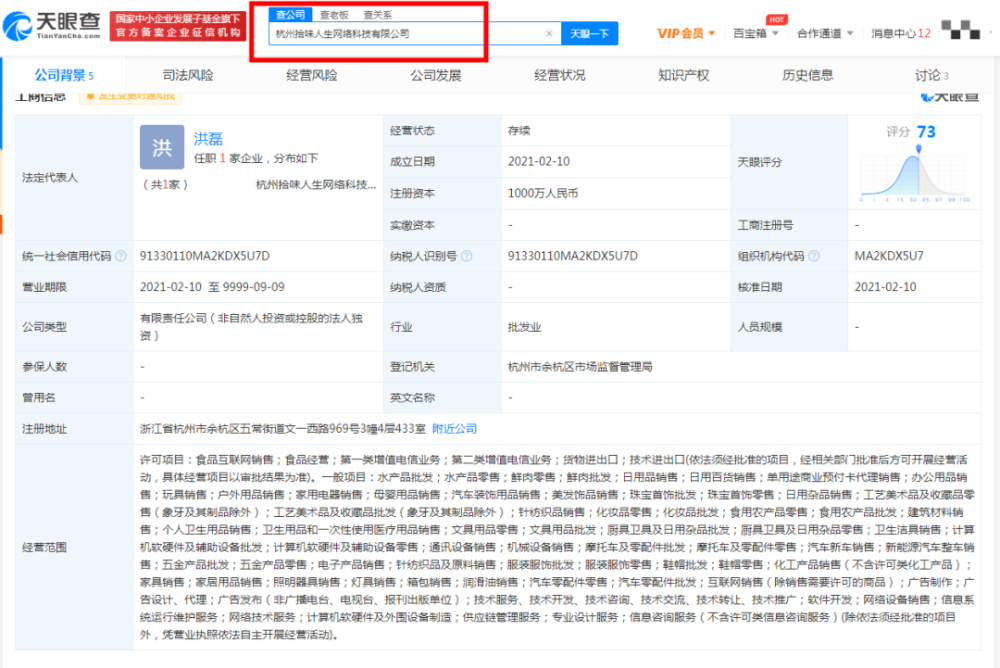Open the 知识产权 tab

point(683,75)
